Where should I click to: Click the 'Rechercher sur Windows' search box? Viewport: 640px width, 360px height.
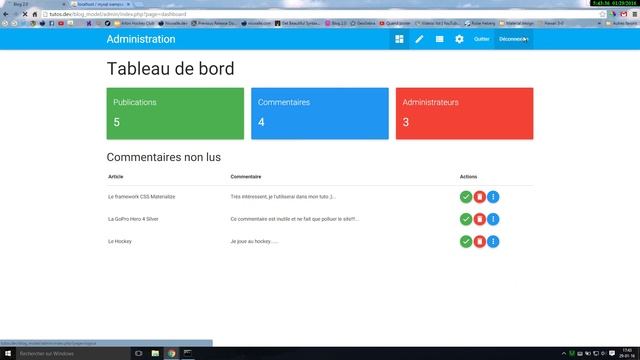(x=73, y=353)
